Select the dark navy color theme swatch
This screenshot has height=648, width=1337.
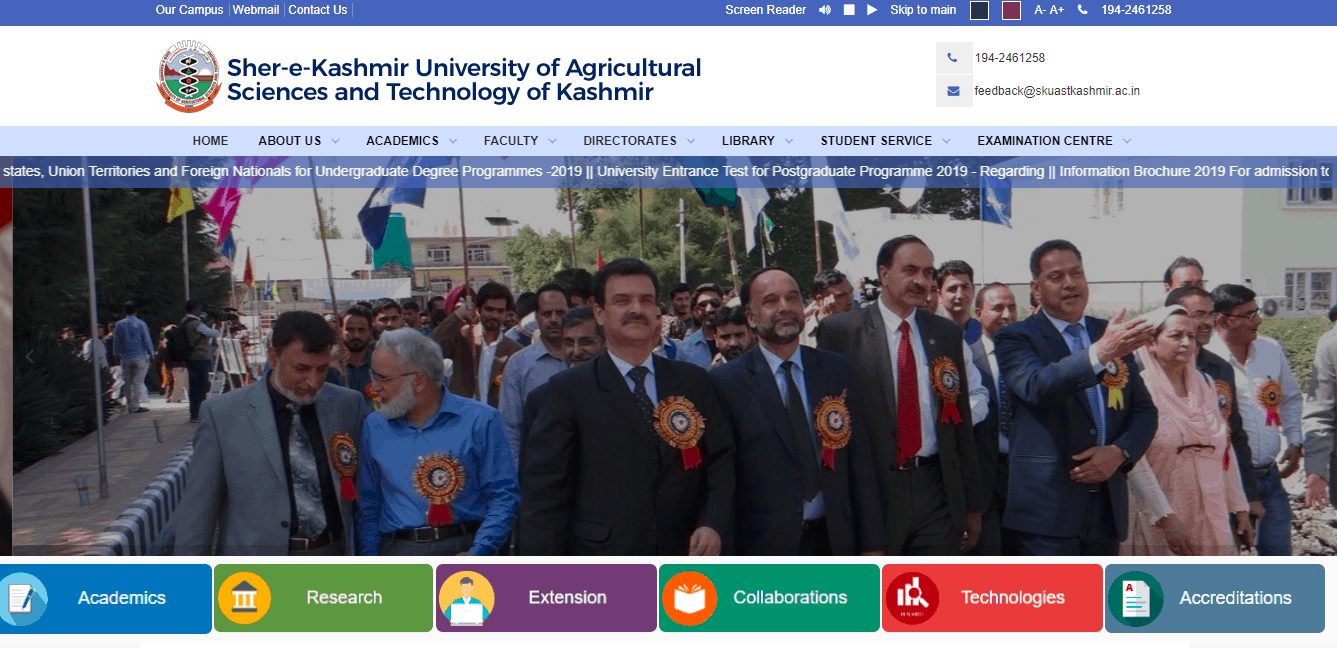[x=980, y=10]
